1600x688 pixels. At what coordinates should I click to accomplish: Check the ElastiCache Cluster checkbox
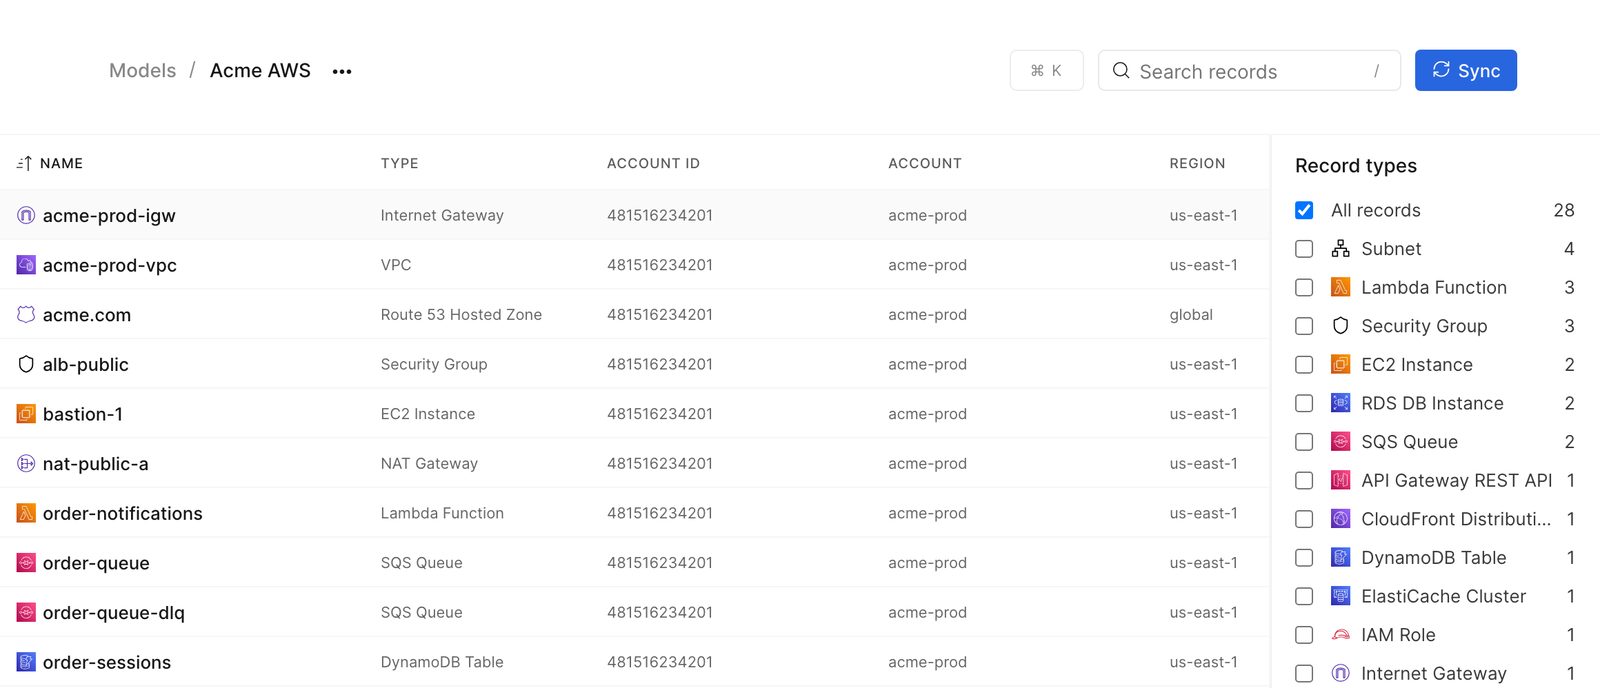pos(1304,596)
